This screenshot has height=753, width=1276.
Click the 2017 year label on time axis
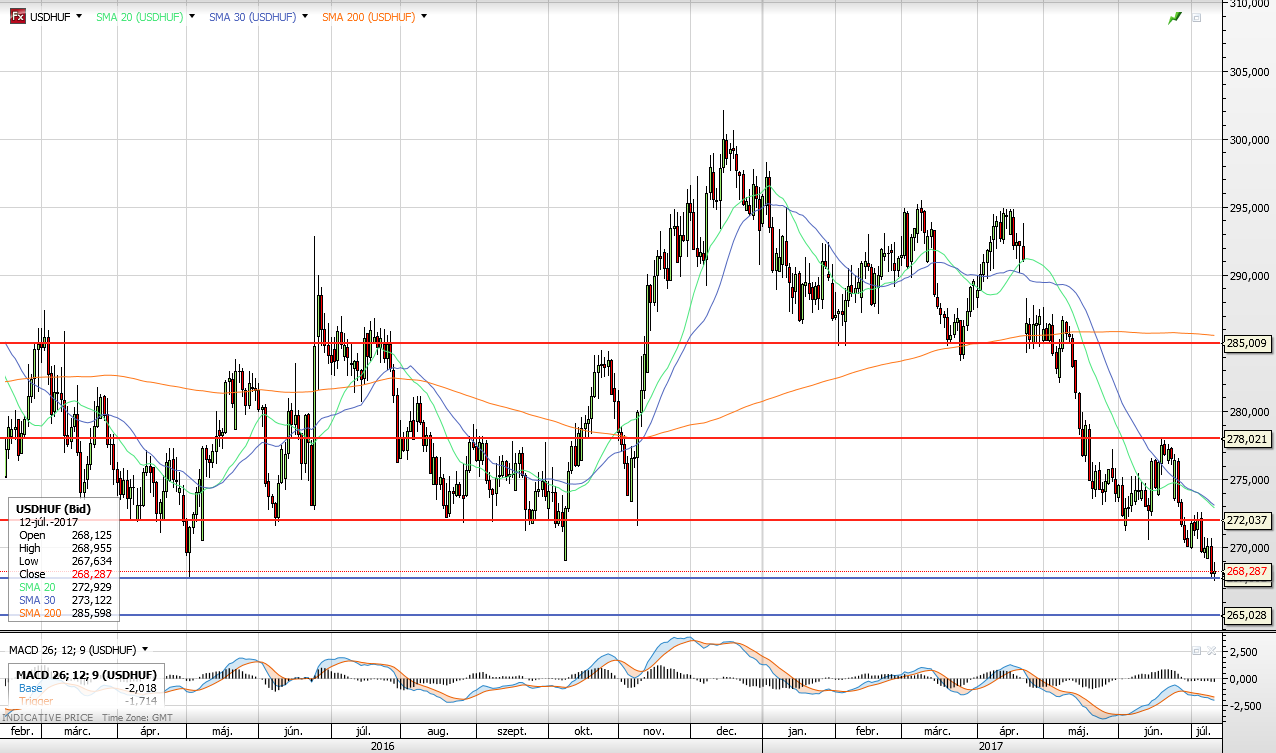point(991,745)
